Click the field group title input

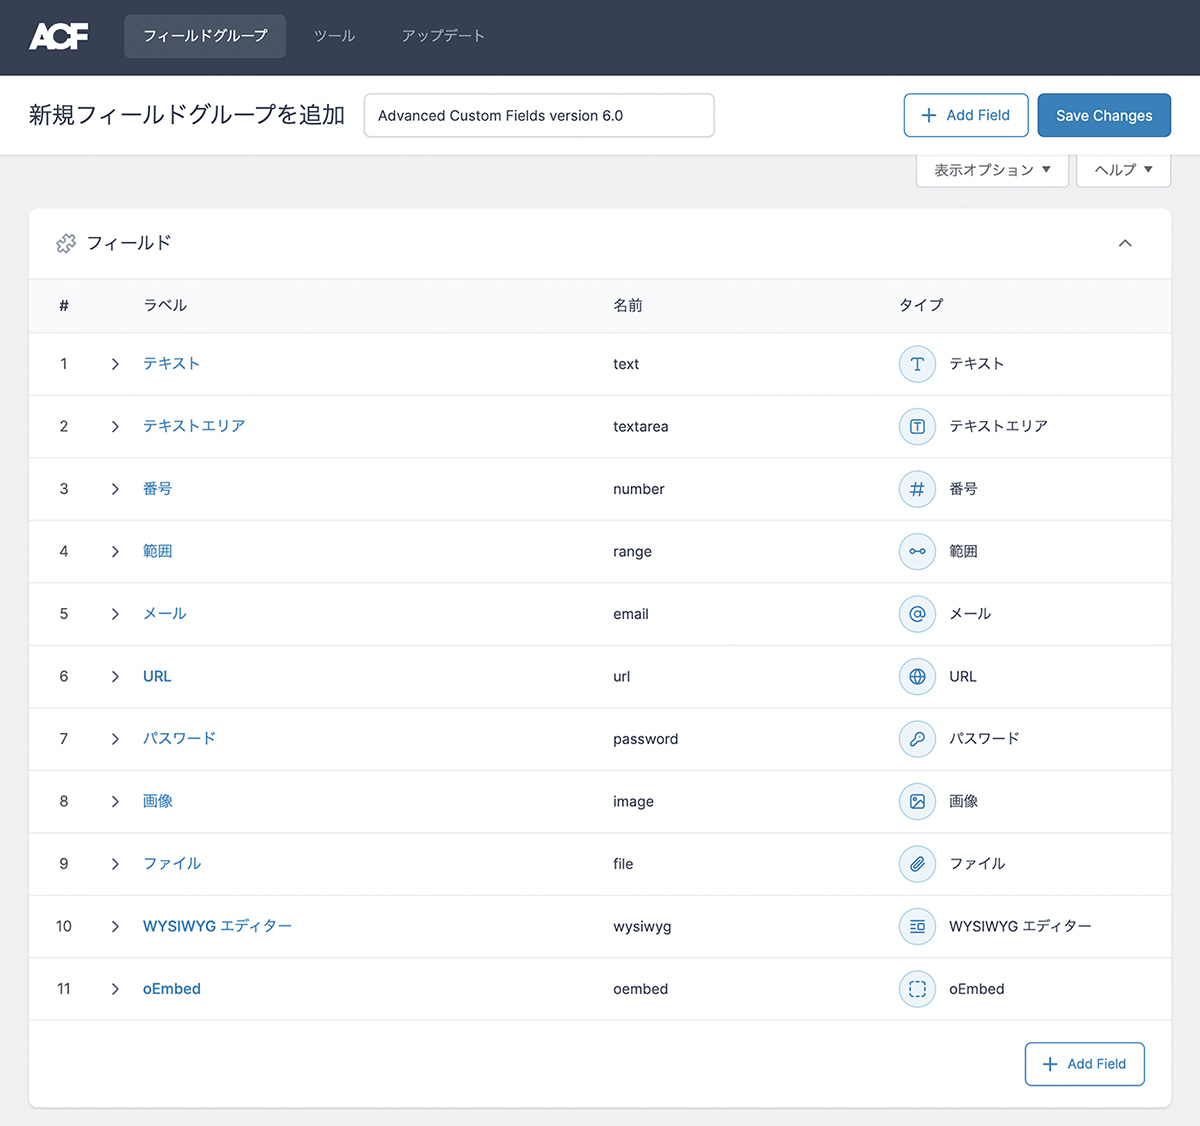(x=539, y=115)
